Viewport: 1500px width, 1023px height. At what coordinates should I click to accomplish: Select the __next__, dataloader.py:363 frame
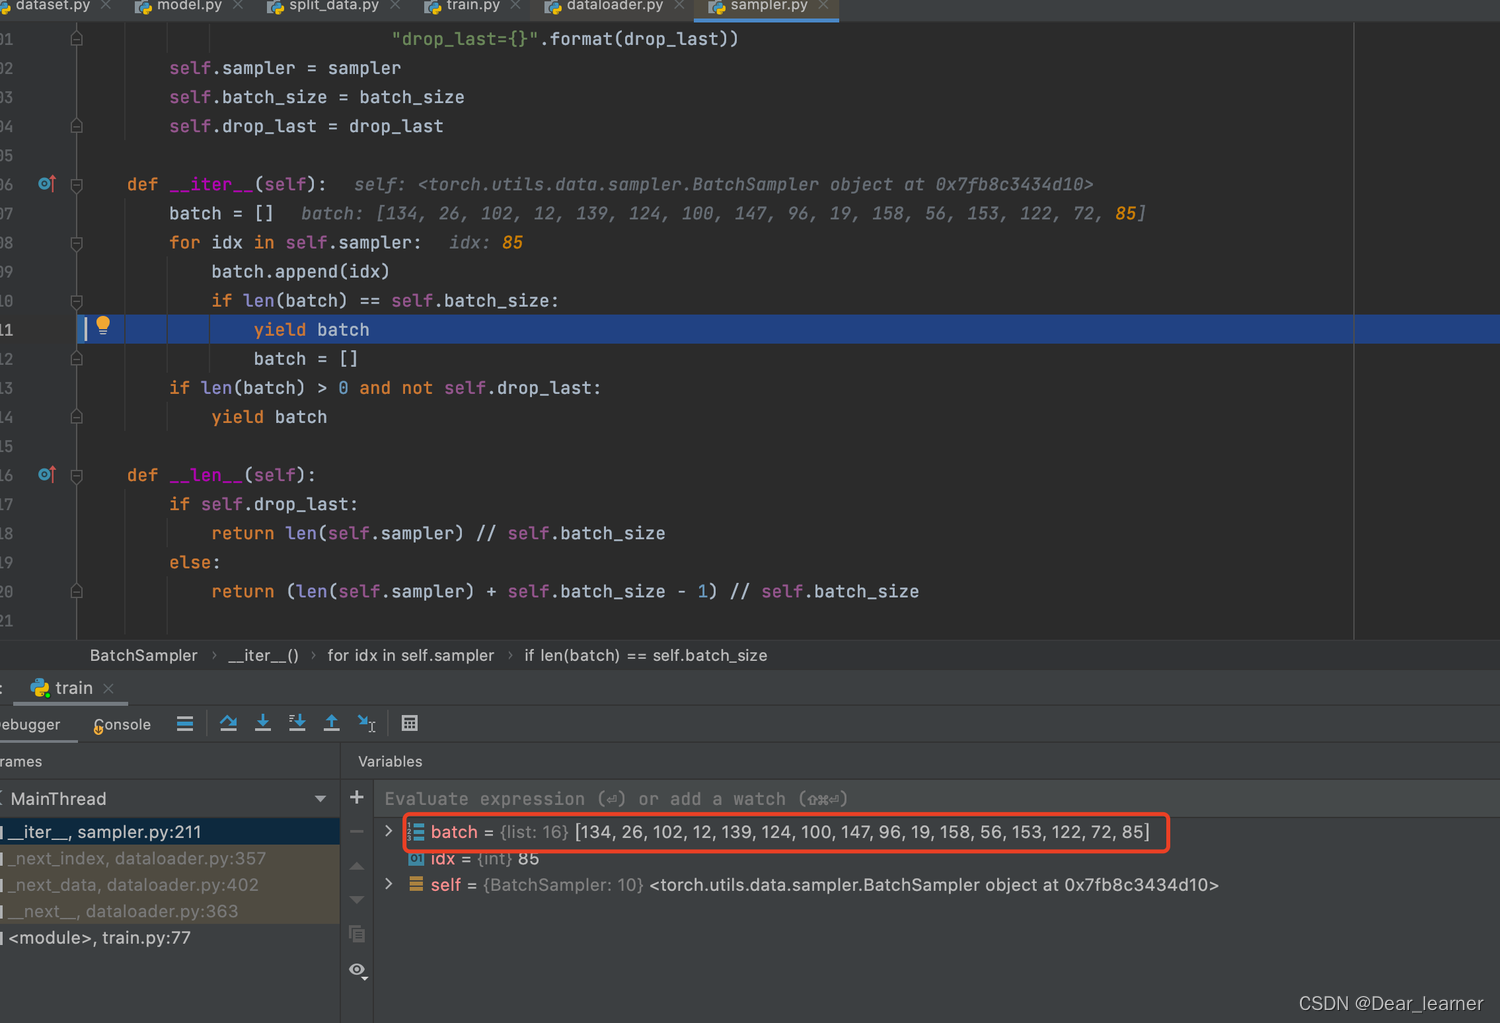click(170, 911)
